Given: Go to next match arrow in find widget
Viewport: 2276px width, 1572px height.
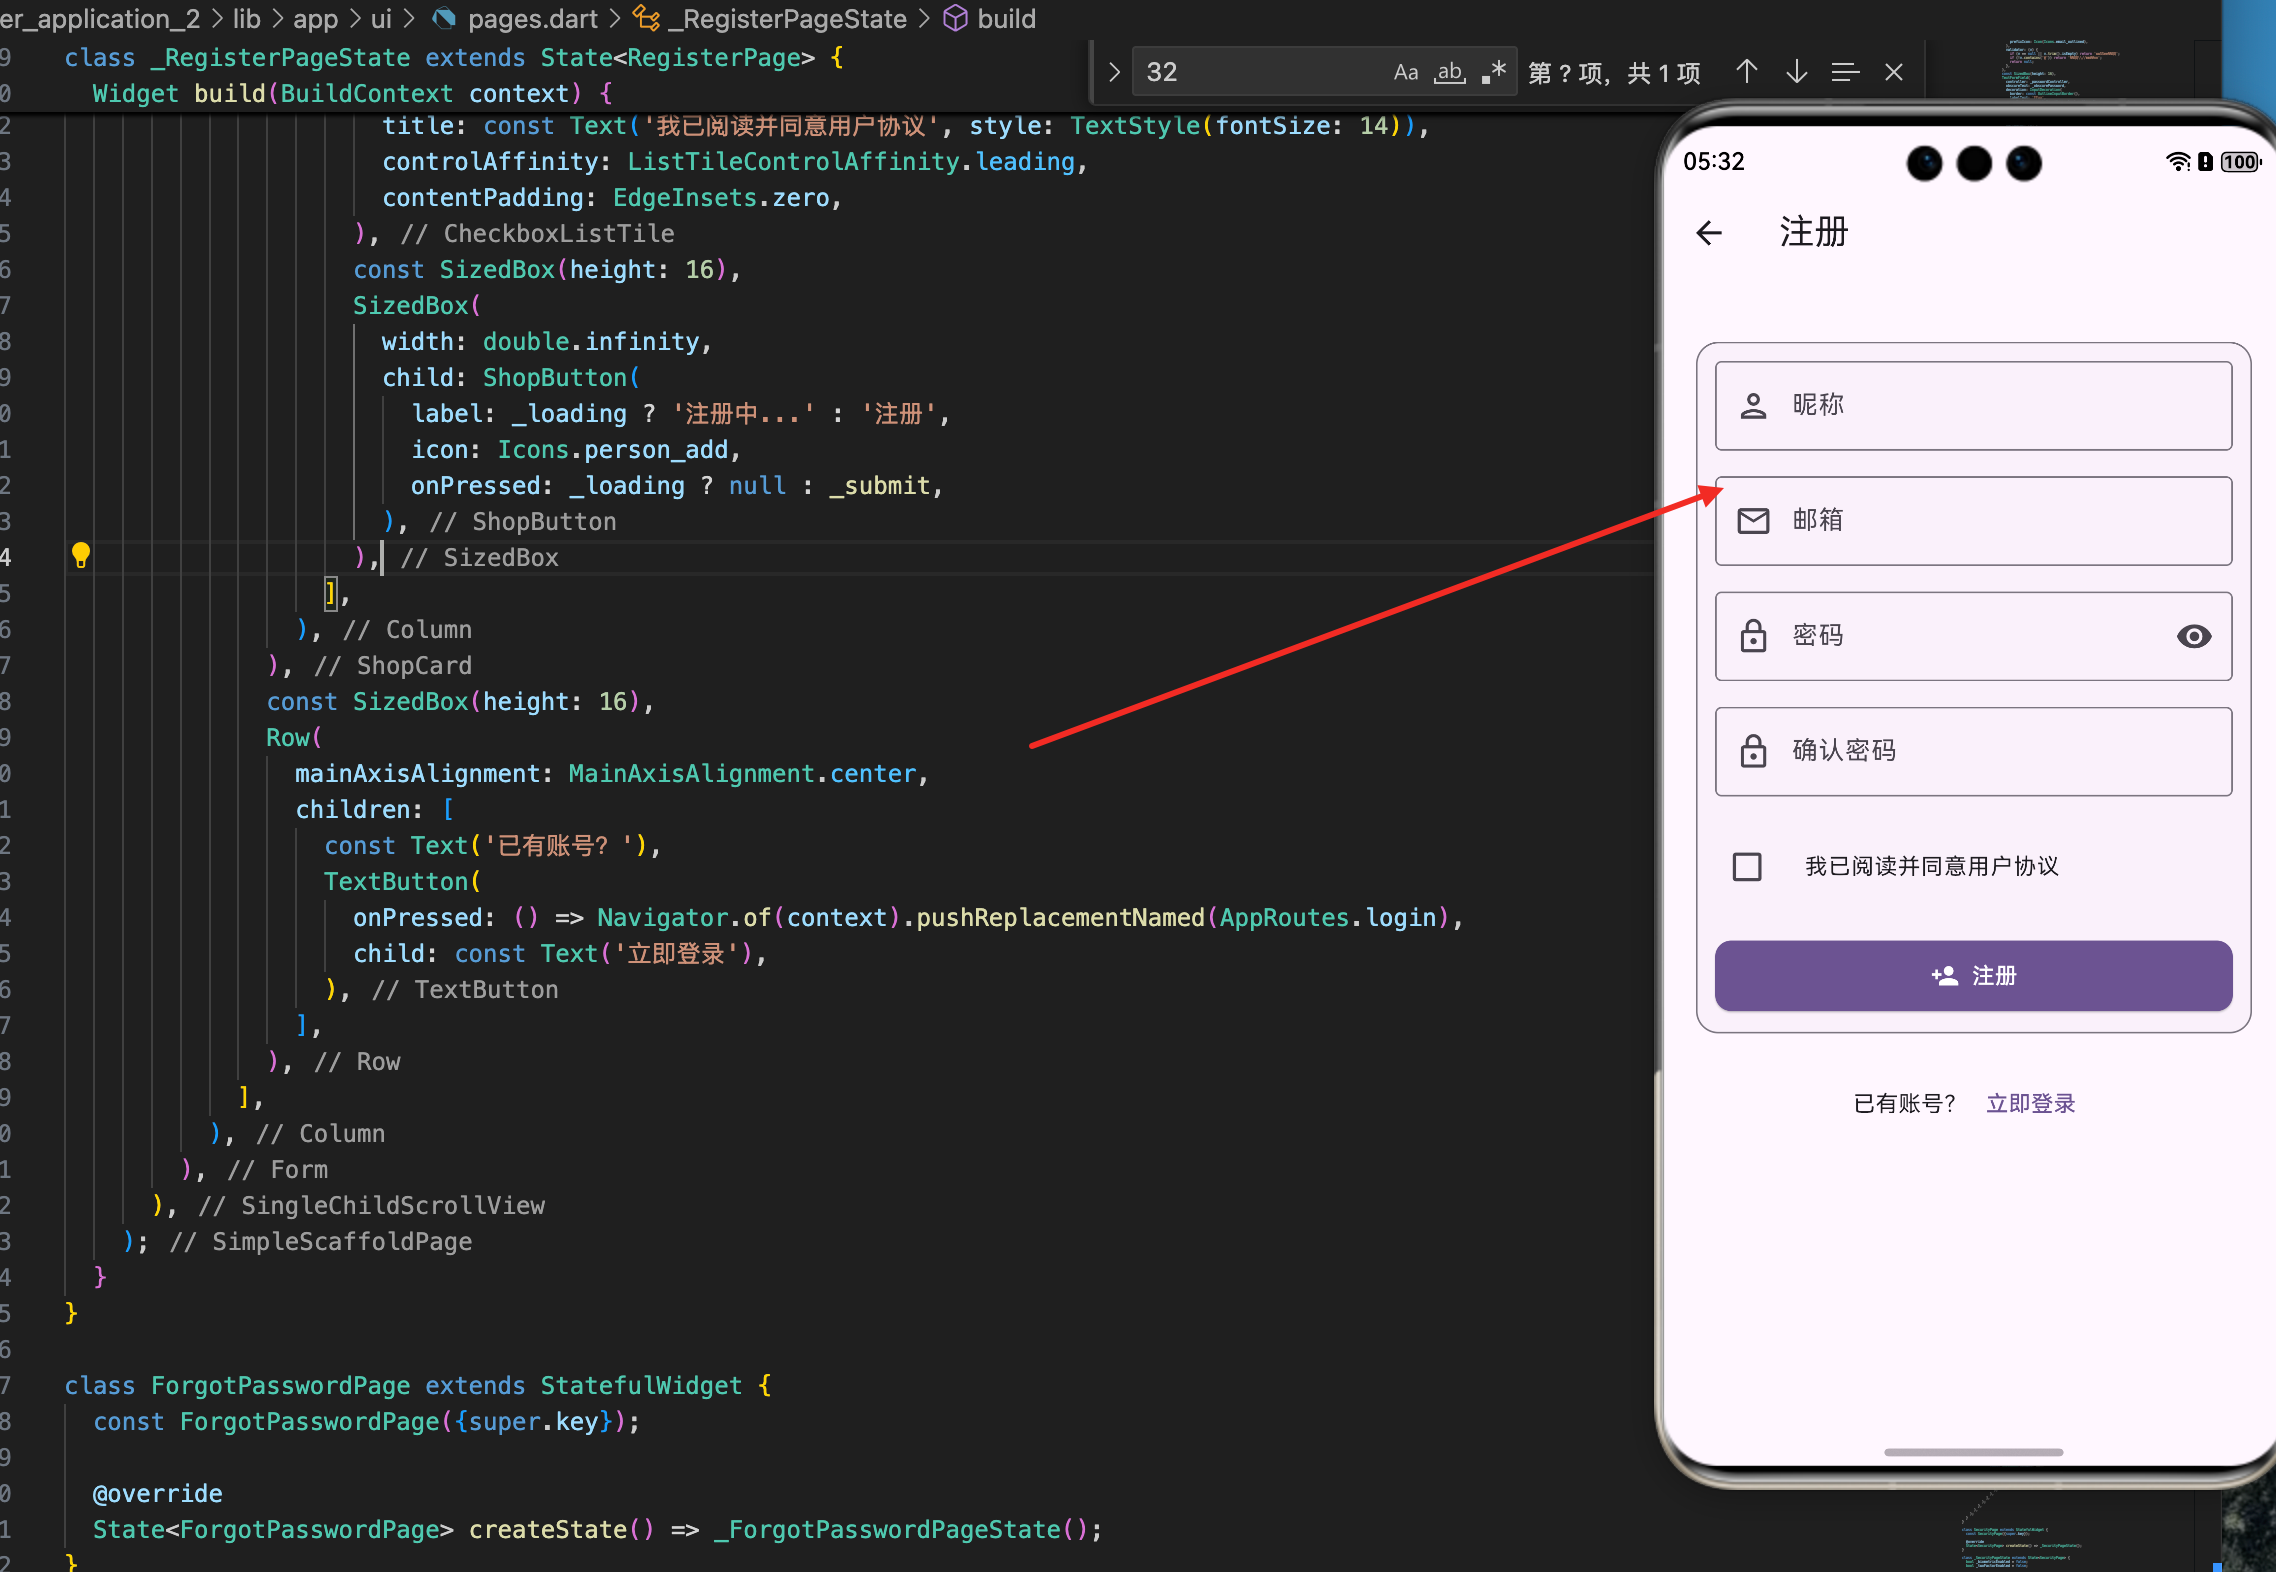Looking at the screenshot, I should pos(1796,72).
